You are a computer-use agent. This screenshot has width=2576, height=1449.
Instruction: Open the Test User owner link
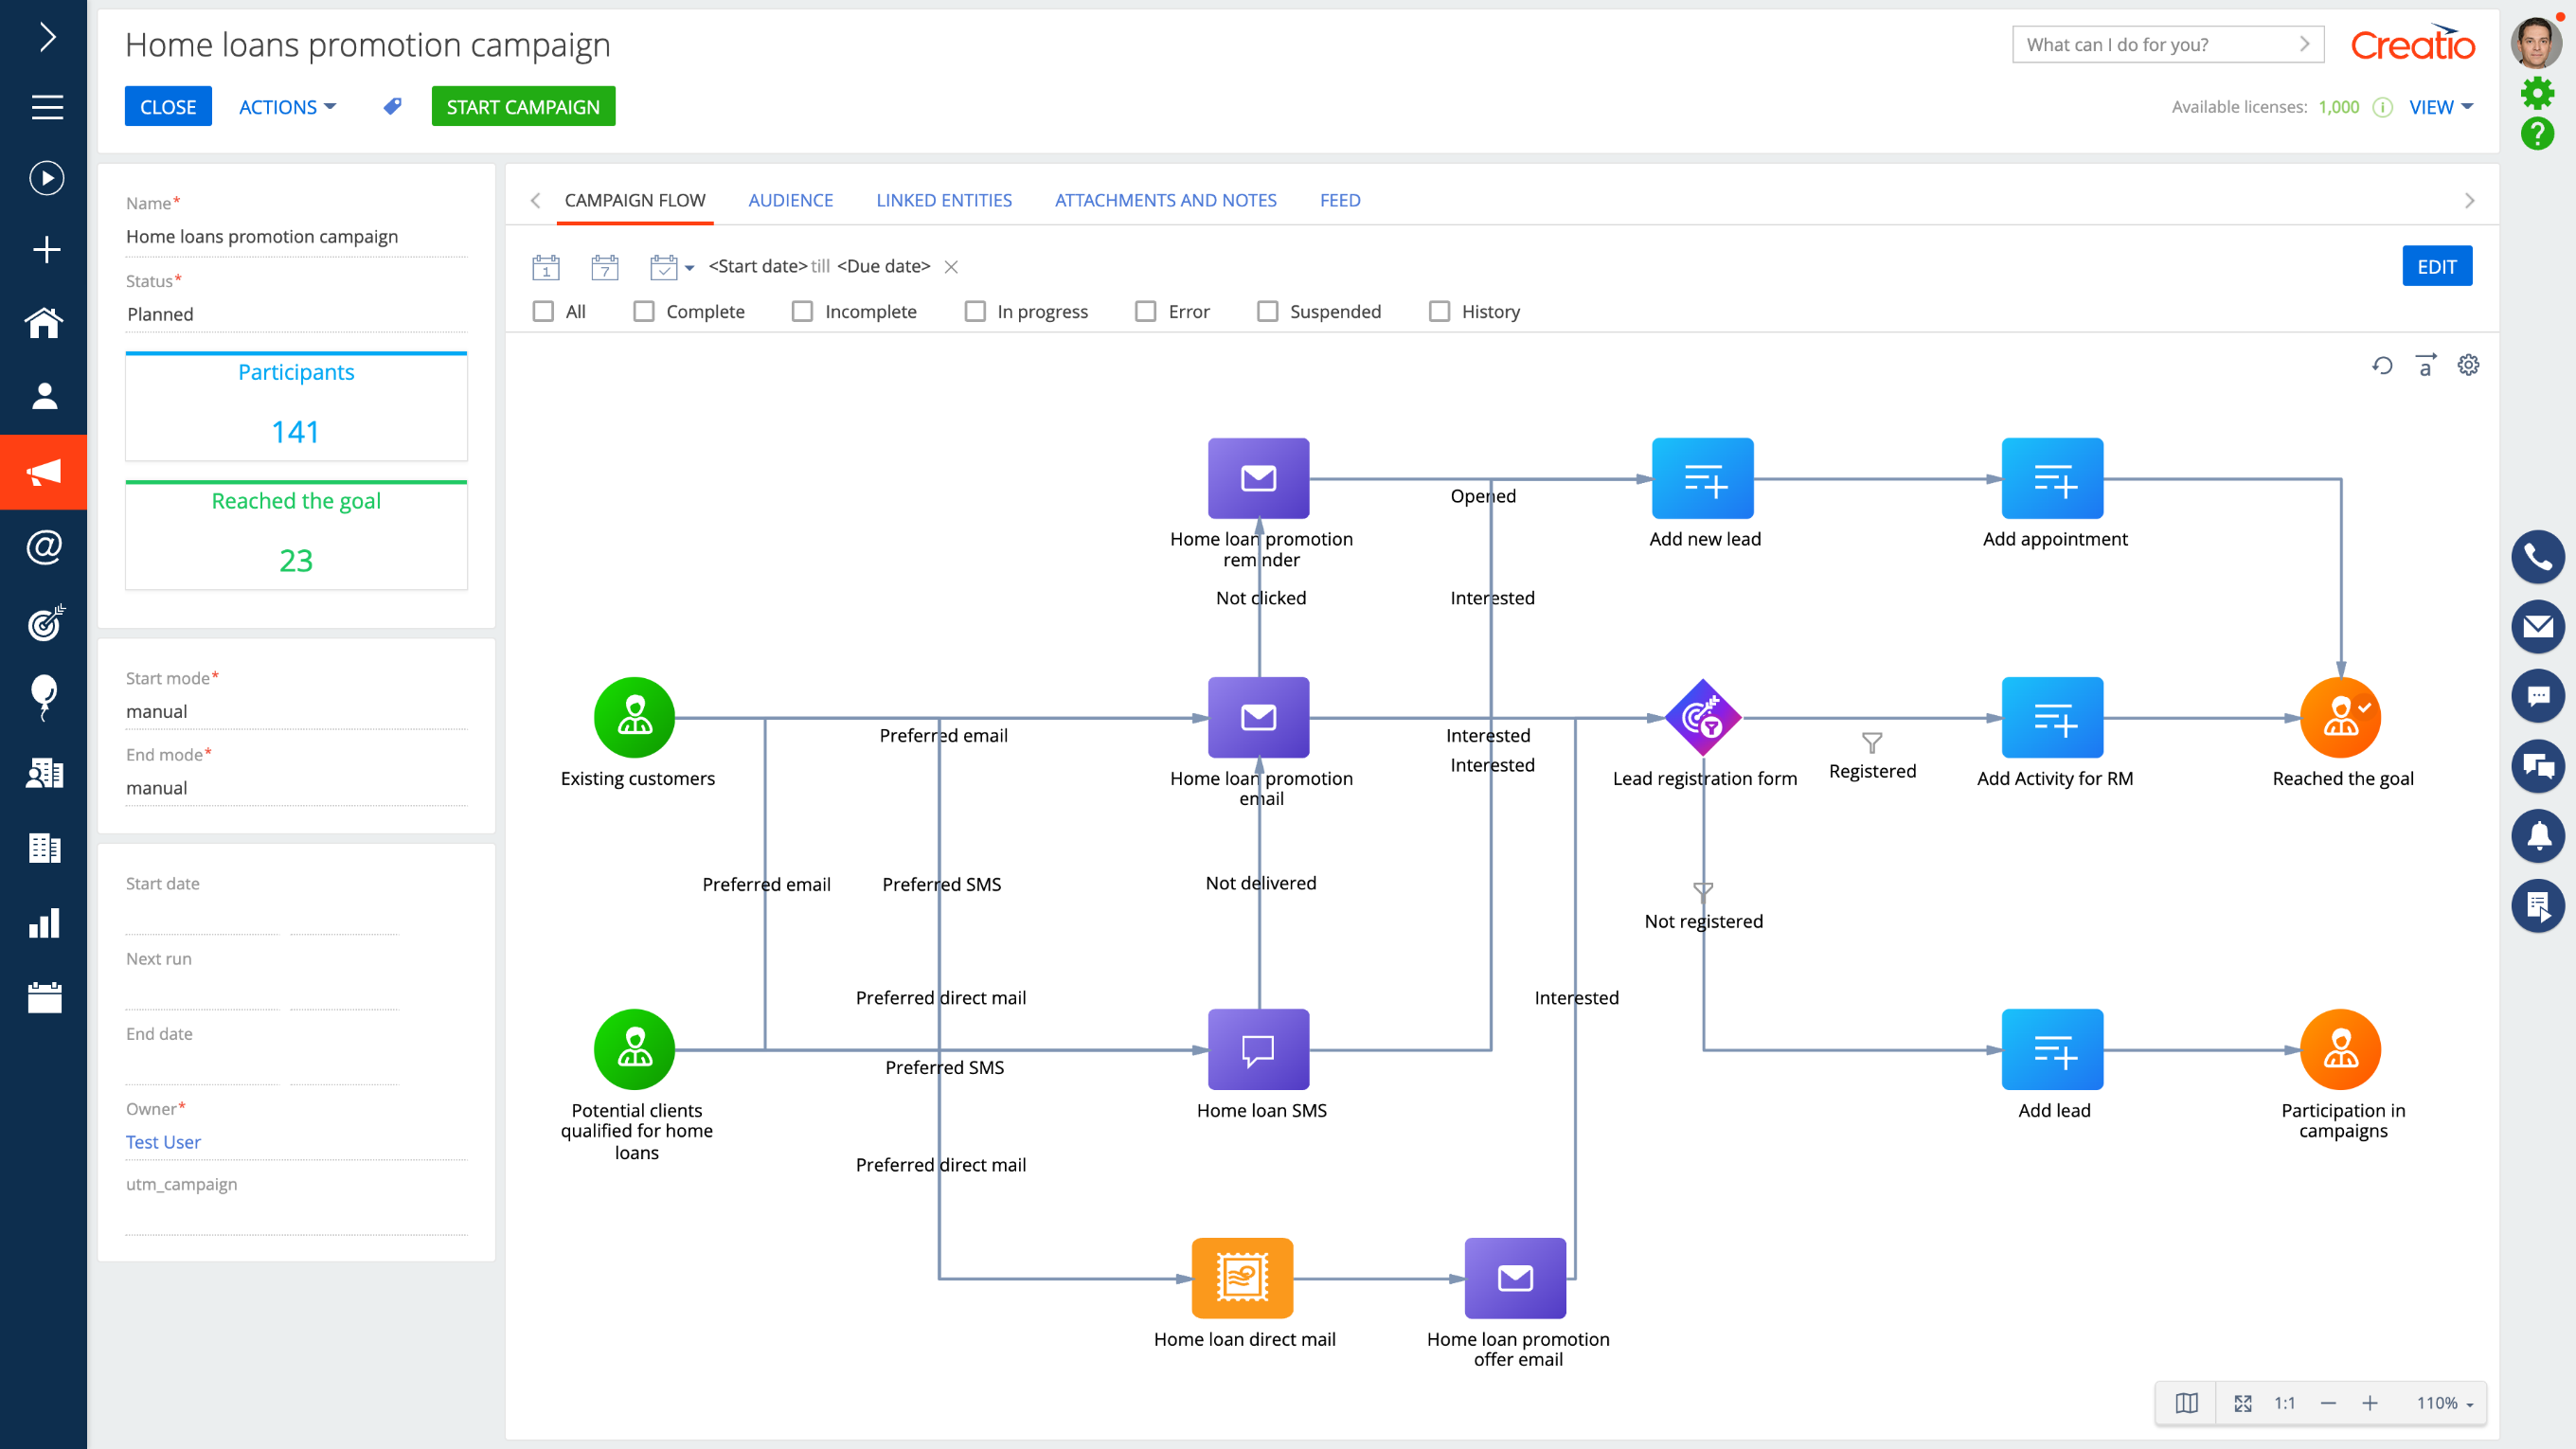(x=163, y=1142)
